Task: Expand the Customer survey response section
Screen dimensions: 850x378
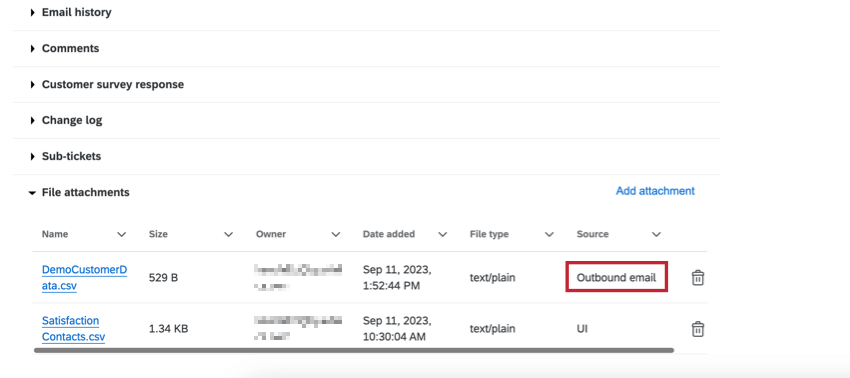Action: coord(107,85)
